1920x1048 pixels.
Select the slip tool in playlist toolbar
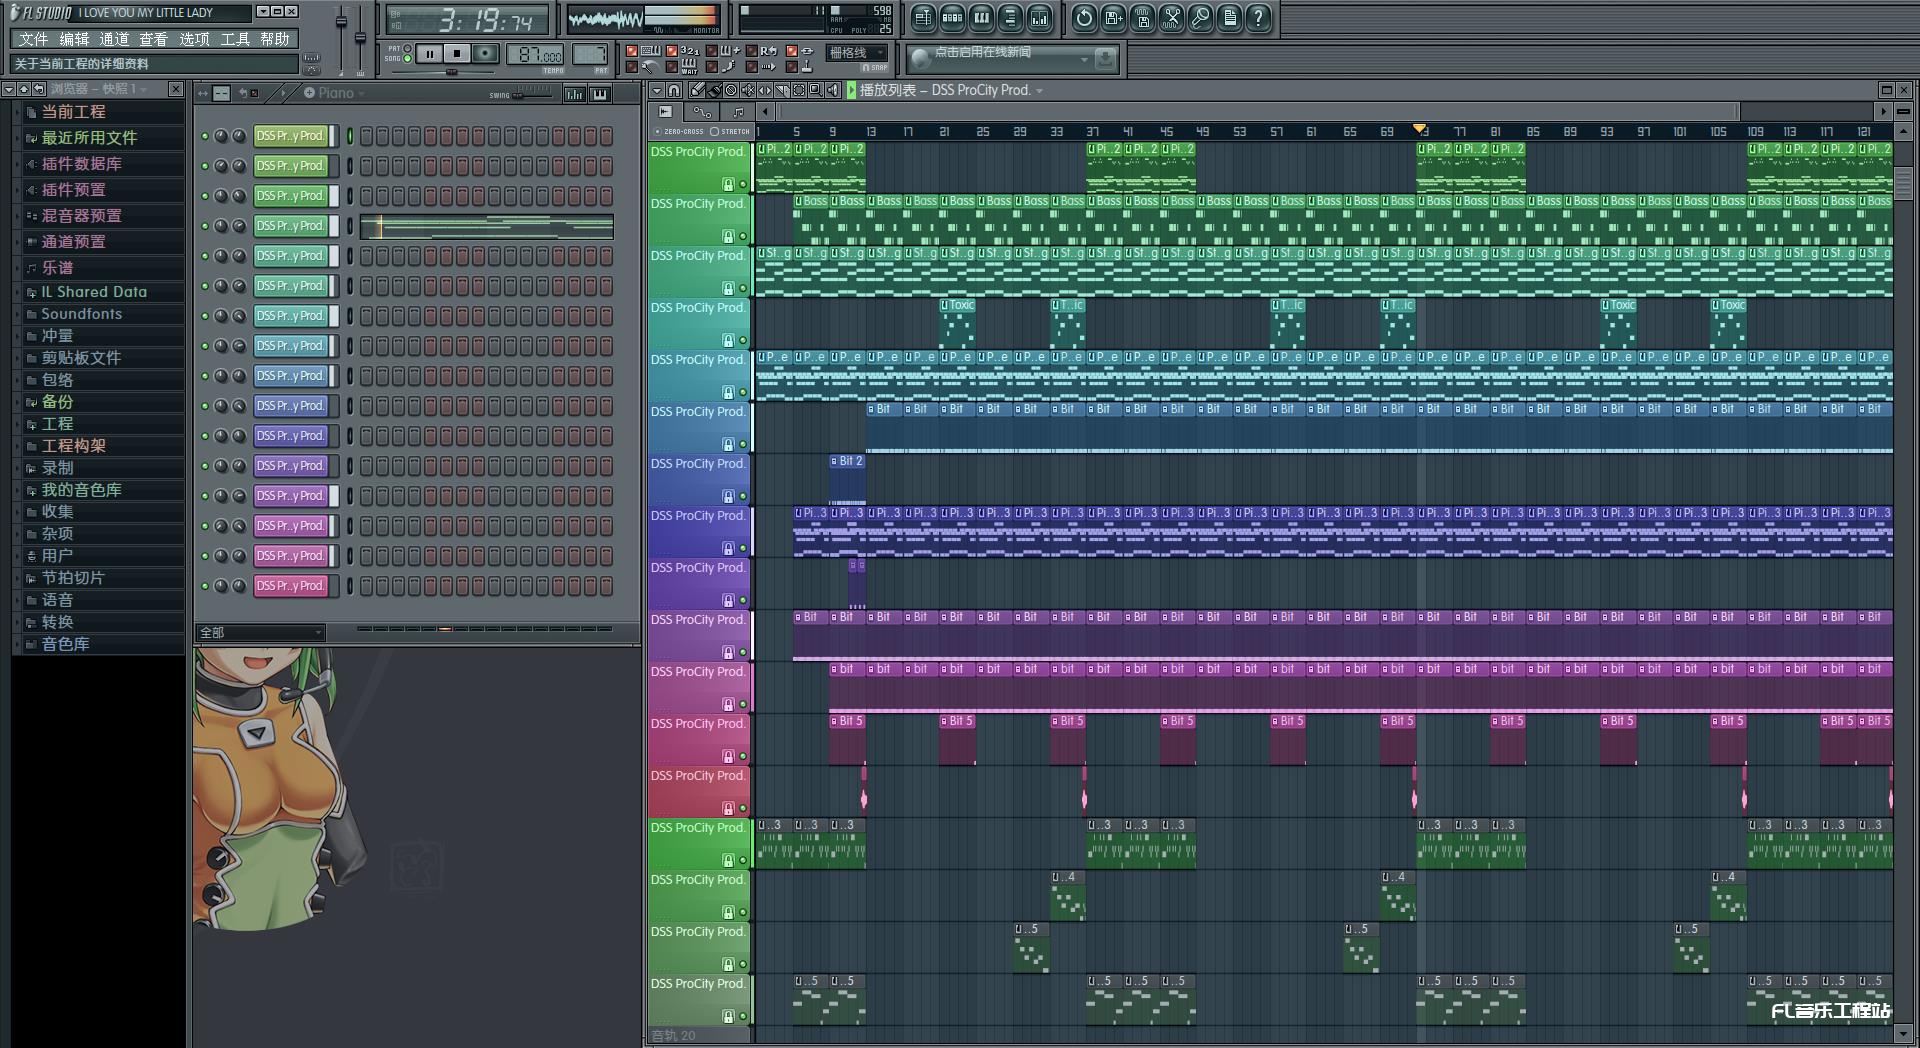(765, 90)
